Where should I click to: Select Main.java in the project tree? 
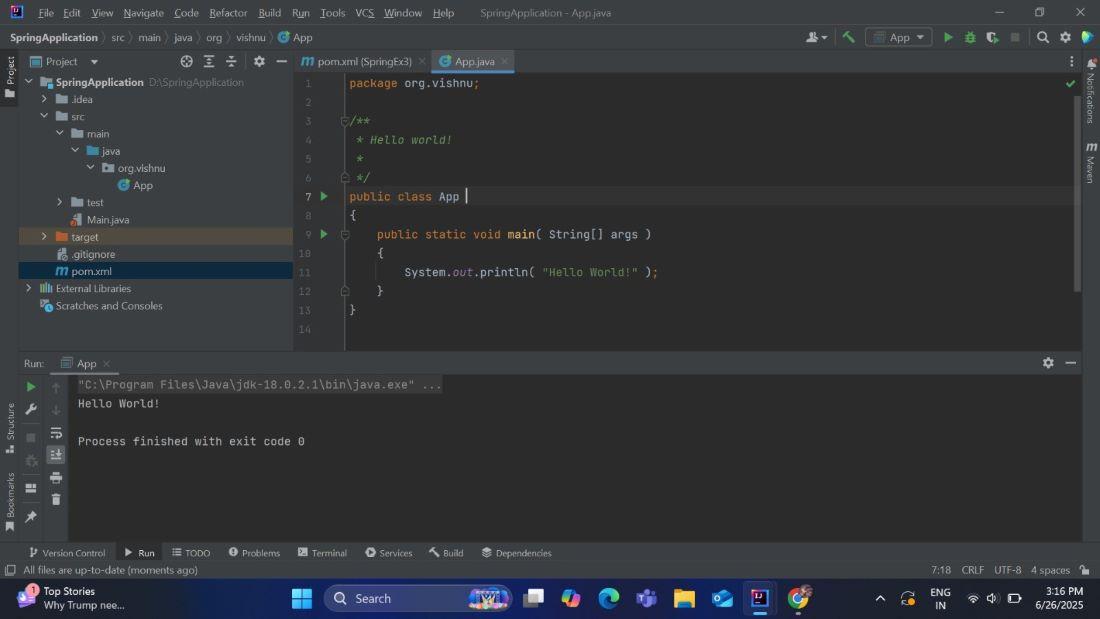coord(107,219)
